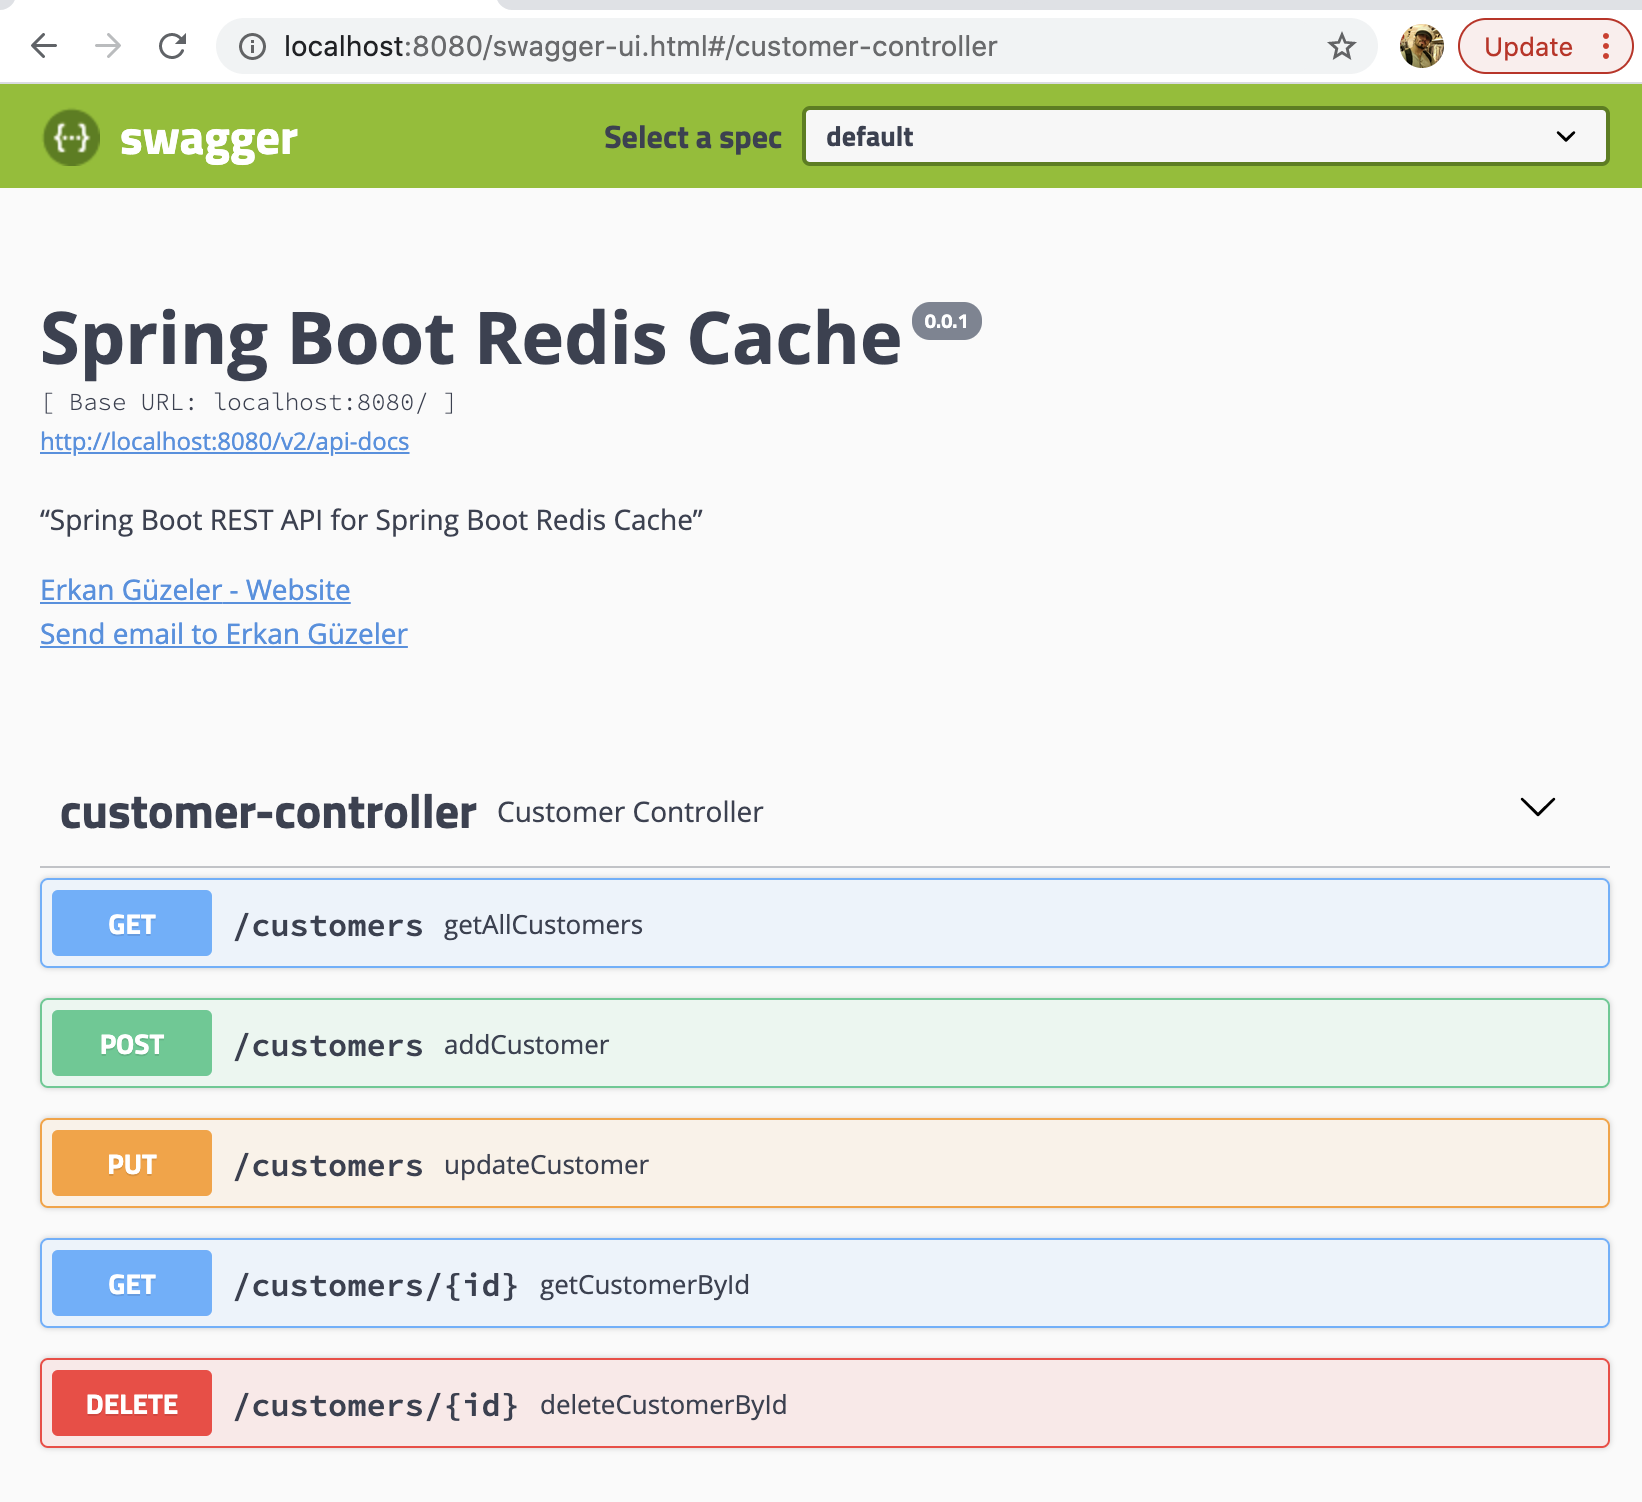Click the red DELETE method badge

click(132, 1403)
